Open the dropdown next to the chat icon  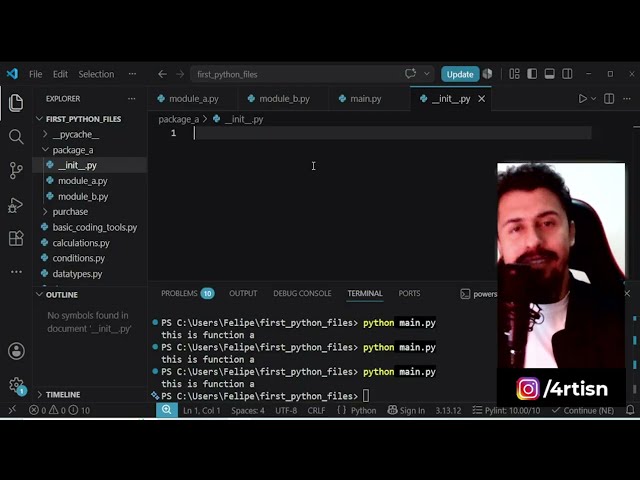tap(427, 74)
